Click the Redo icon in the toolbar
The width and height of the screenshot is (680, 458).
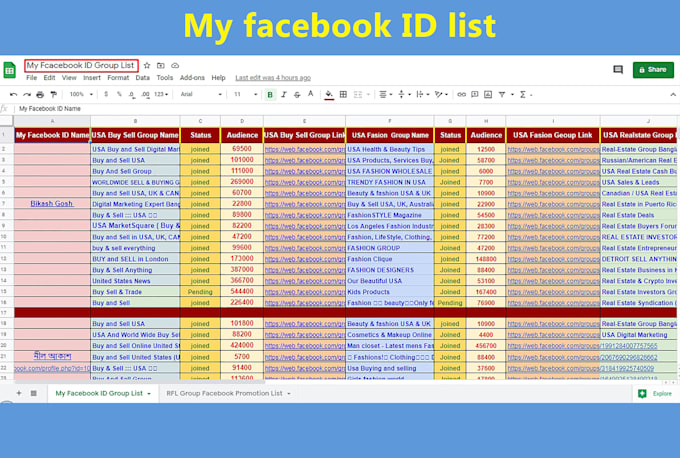(x=27, y=95)
